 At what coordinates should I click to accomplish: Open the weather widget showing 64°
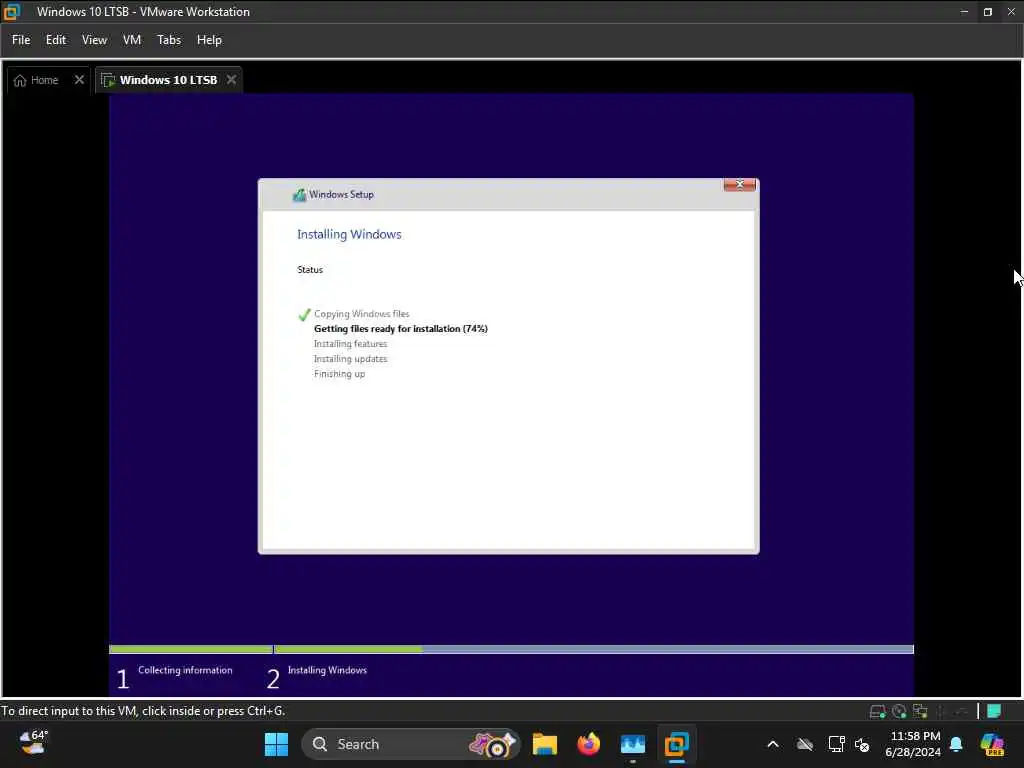33,743
